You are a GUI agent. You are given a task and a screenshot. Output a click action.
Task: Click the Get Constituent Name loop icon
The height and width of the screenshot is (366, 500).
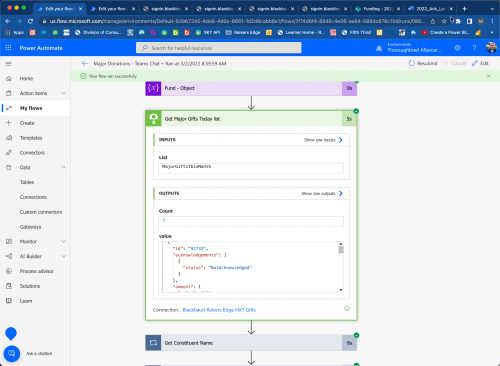tap(153, 343)
